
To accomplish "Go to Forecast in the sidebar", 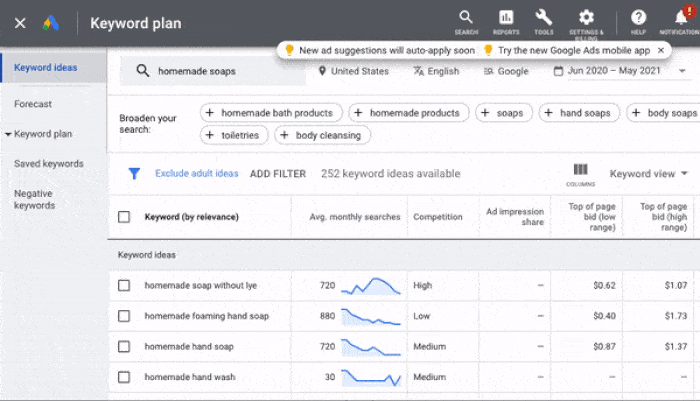I will coord(33,103).
